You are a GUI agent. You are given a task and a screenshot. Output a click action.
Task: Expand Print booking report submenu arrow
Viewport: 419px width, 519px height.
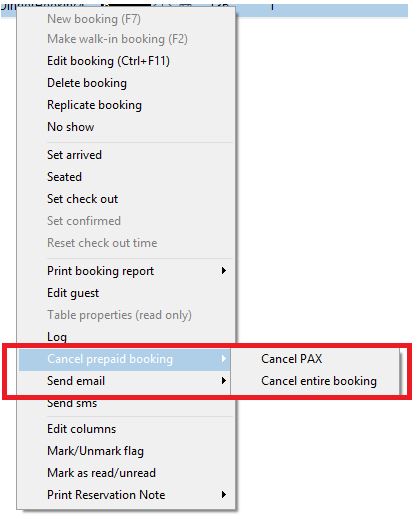224,271
